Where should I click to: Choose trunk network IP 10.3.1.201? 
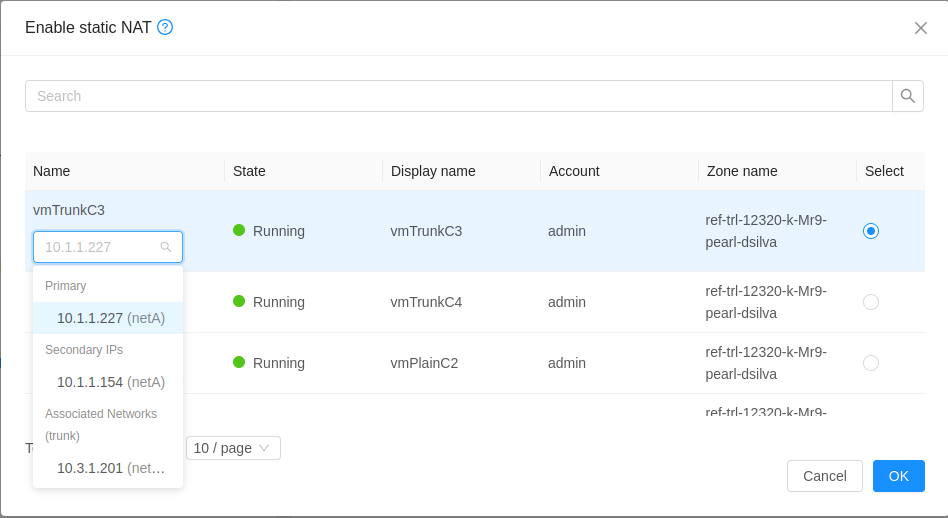click(108, 468)
